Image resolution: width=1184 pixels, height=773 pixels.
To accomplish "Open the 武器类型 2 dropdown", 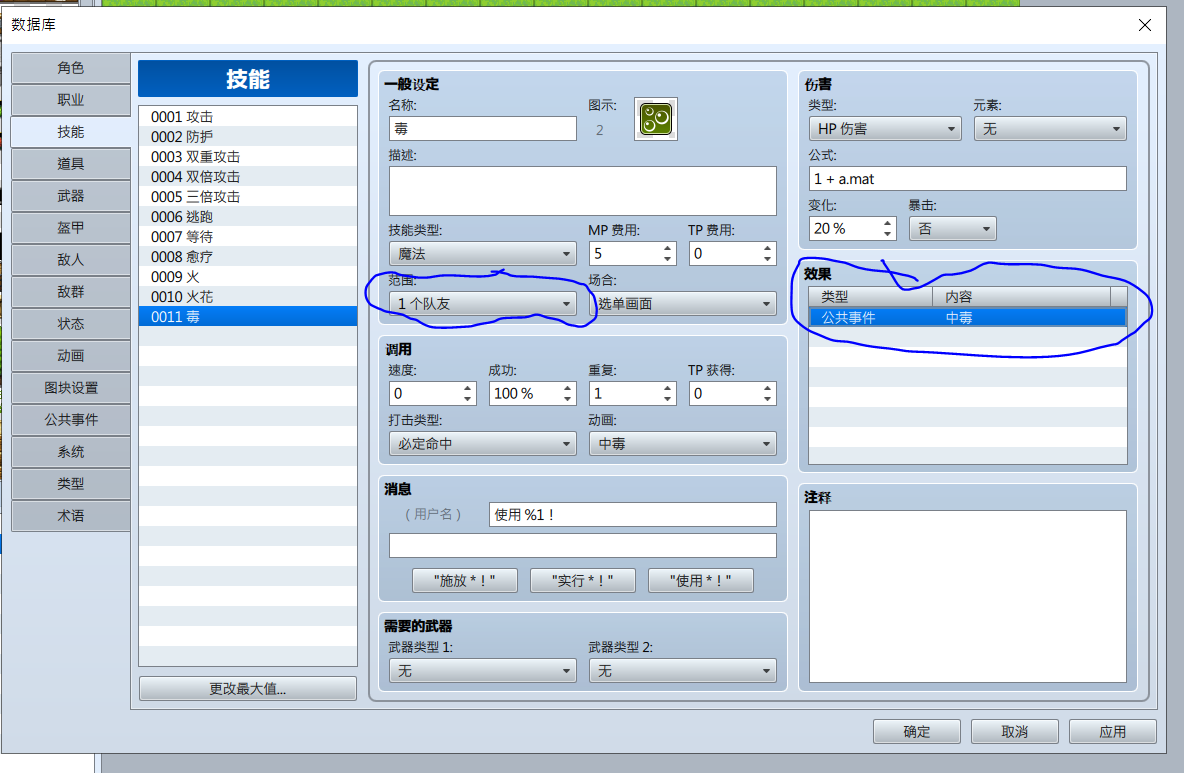I will point(683,671).
